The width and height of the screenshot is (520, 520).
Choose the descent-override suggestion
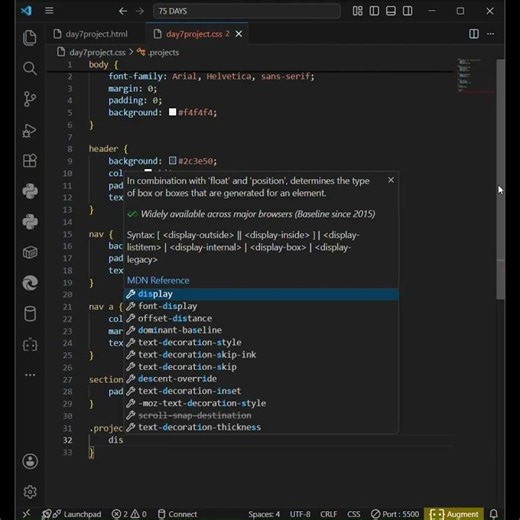click(x=261, y=379)
